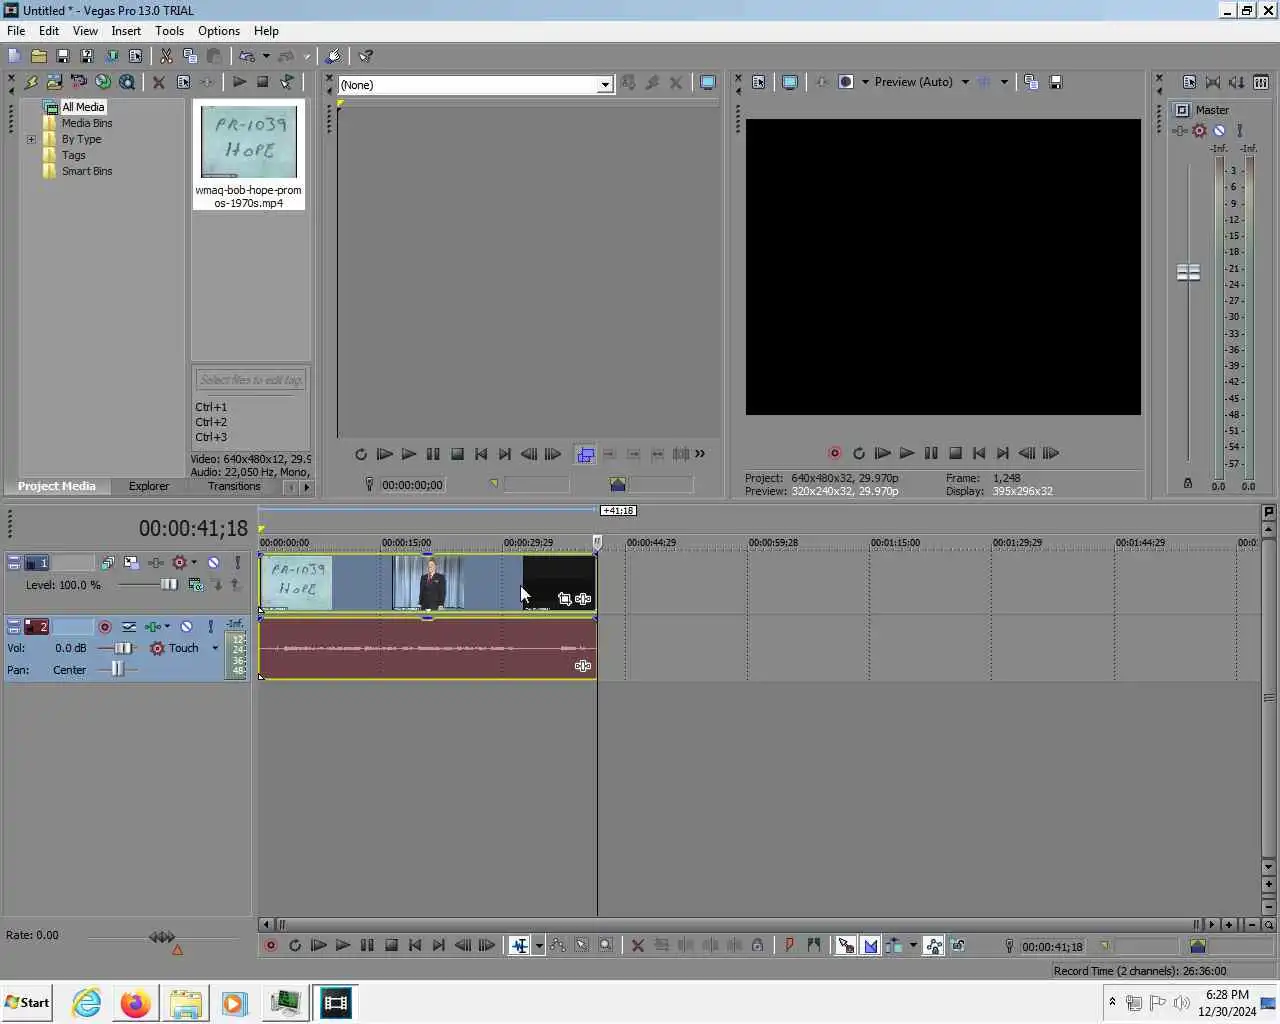Image resolution: width=1280 pixels, height=1024 pixels.
Task: Toggle Loop Playback in timeline transport
Action: click(x=295, y=945)
